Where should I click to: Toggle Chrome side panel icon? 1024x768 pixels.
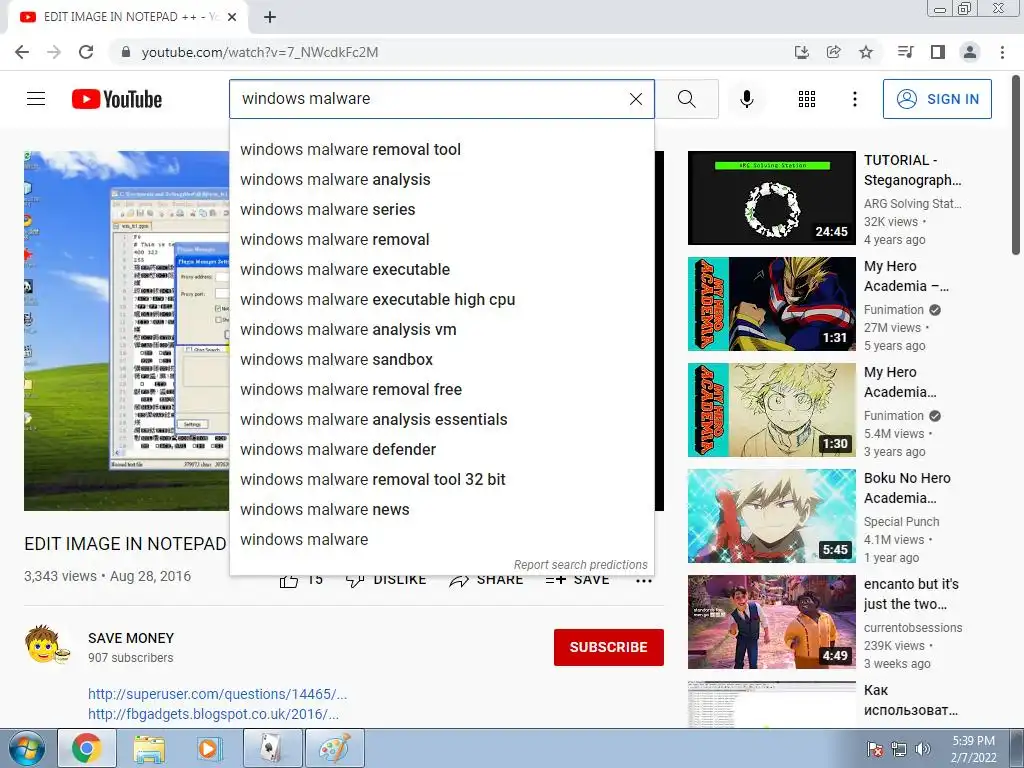click(938, 52)
